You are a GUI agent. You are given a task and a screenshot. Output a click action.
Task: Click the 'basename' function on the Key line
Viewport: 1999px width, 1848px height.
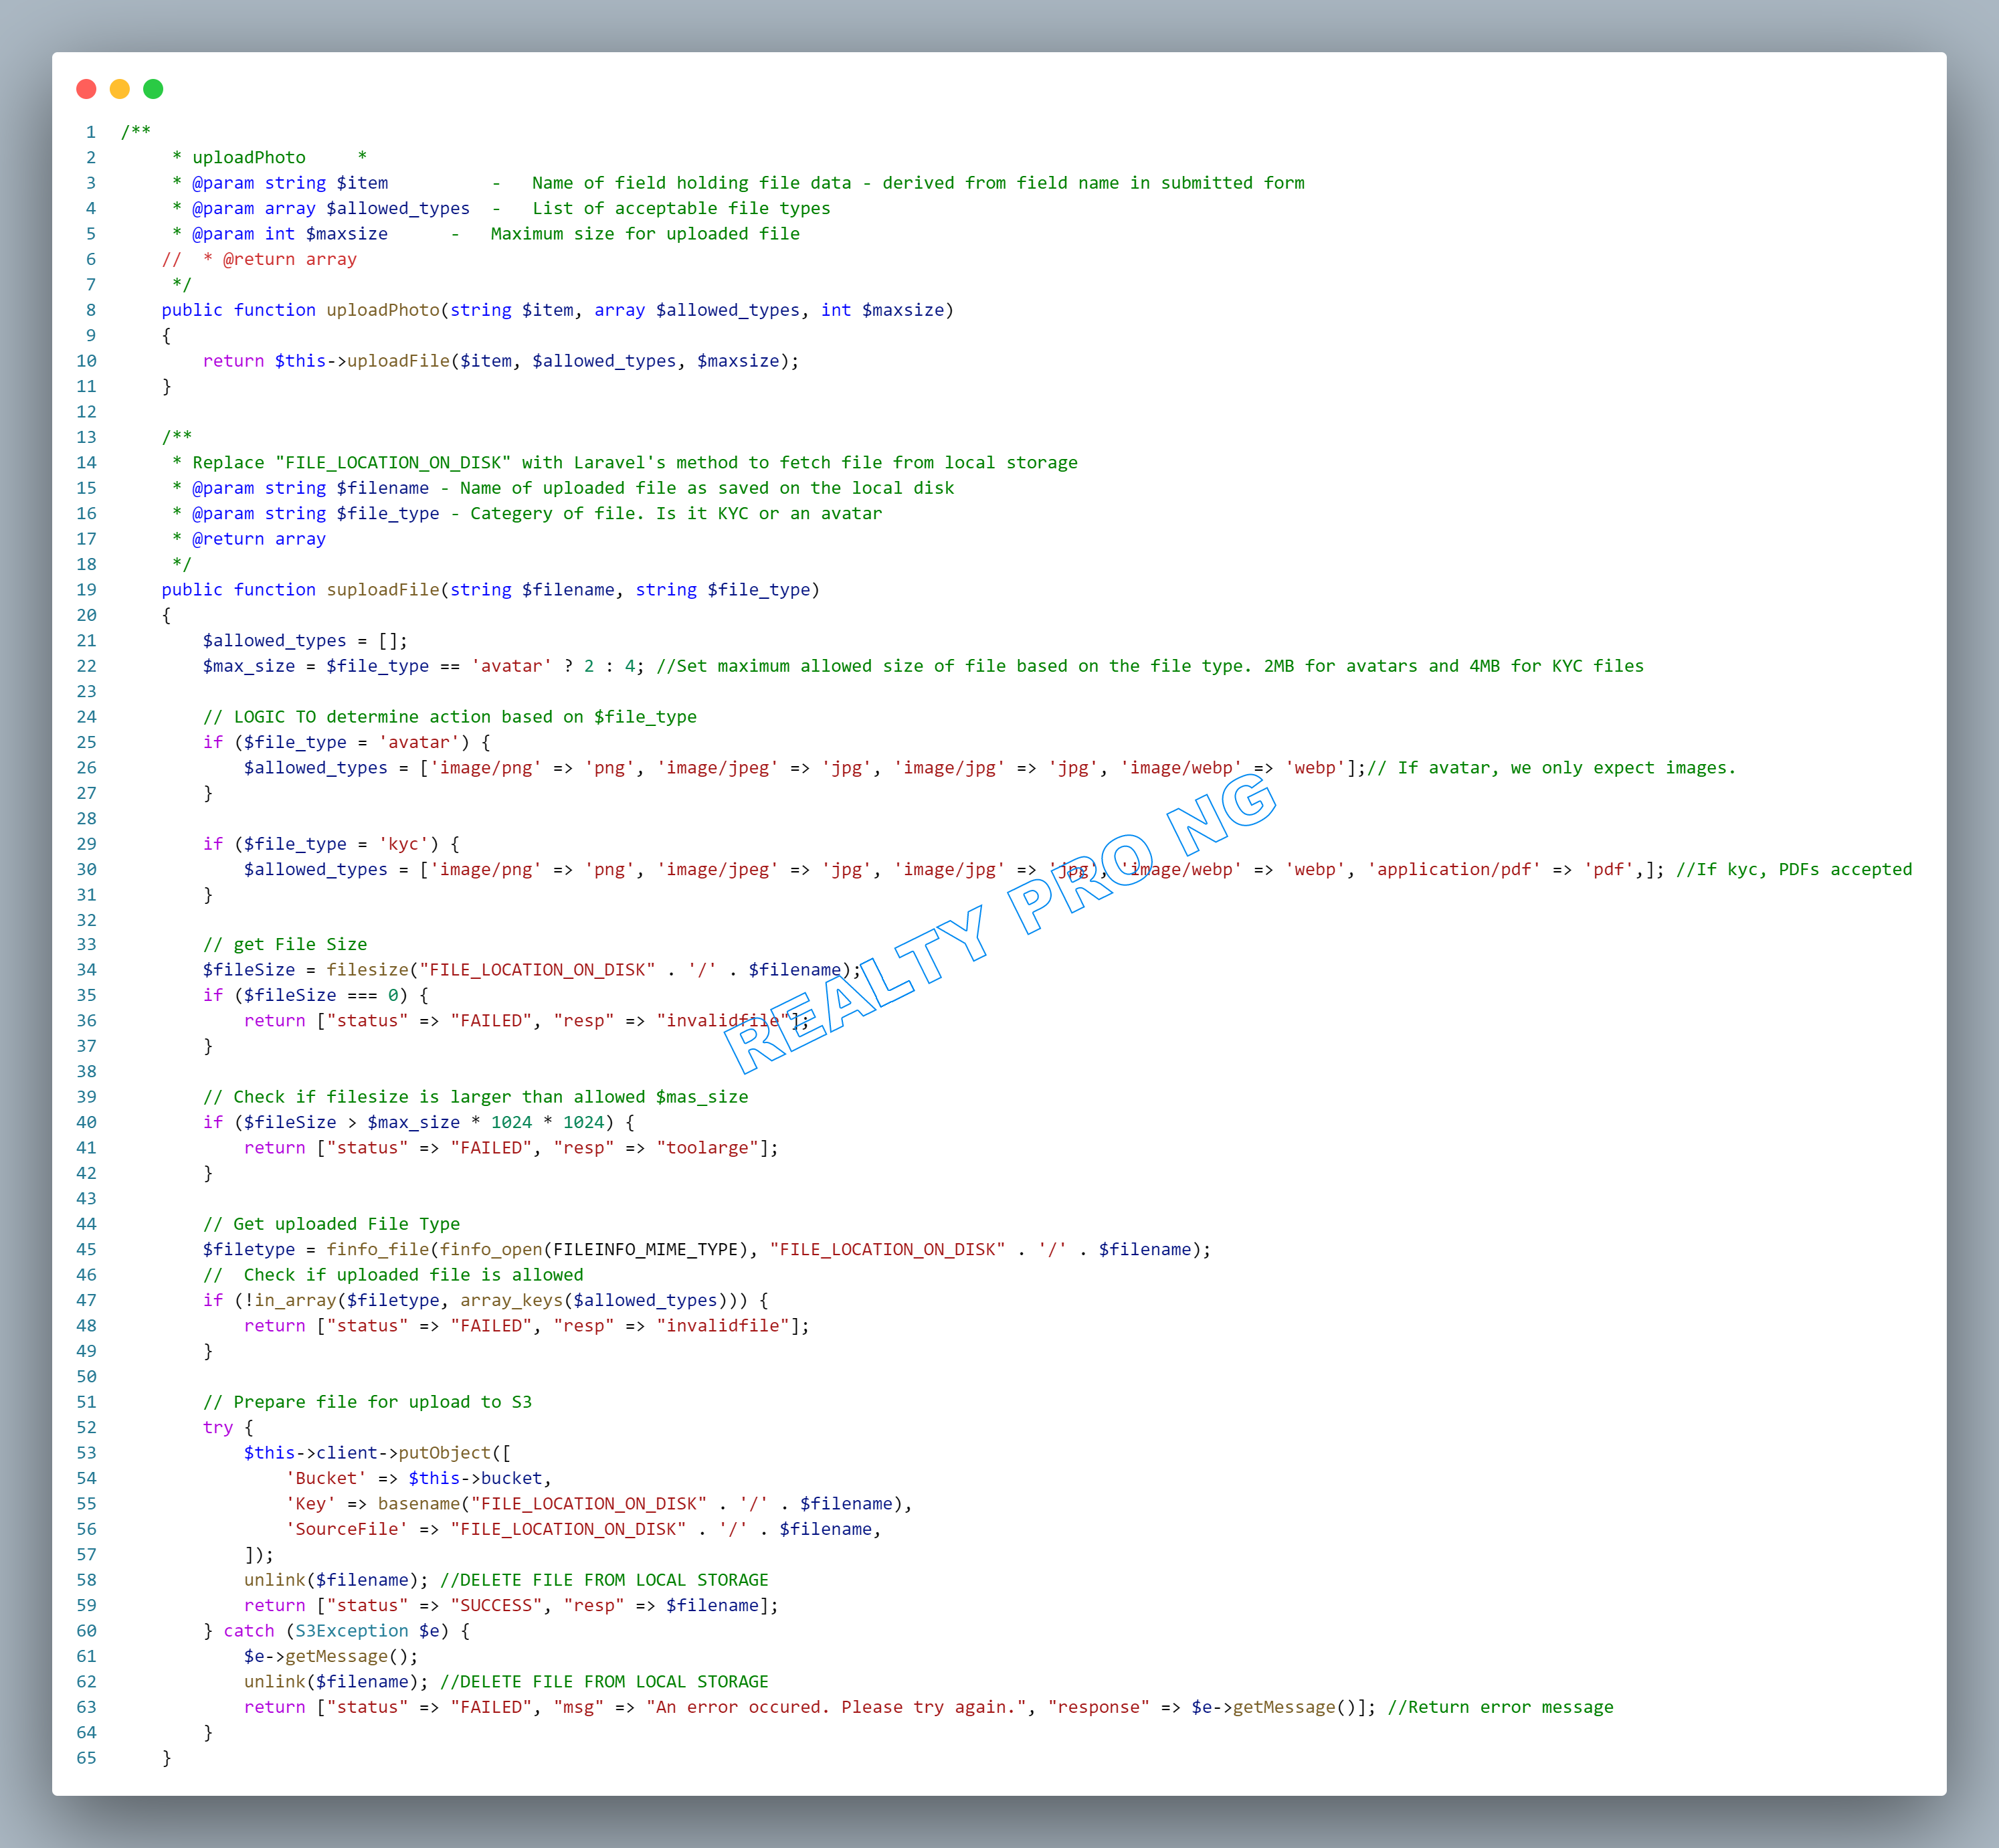click(x=419, y=1504)
